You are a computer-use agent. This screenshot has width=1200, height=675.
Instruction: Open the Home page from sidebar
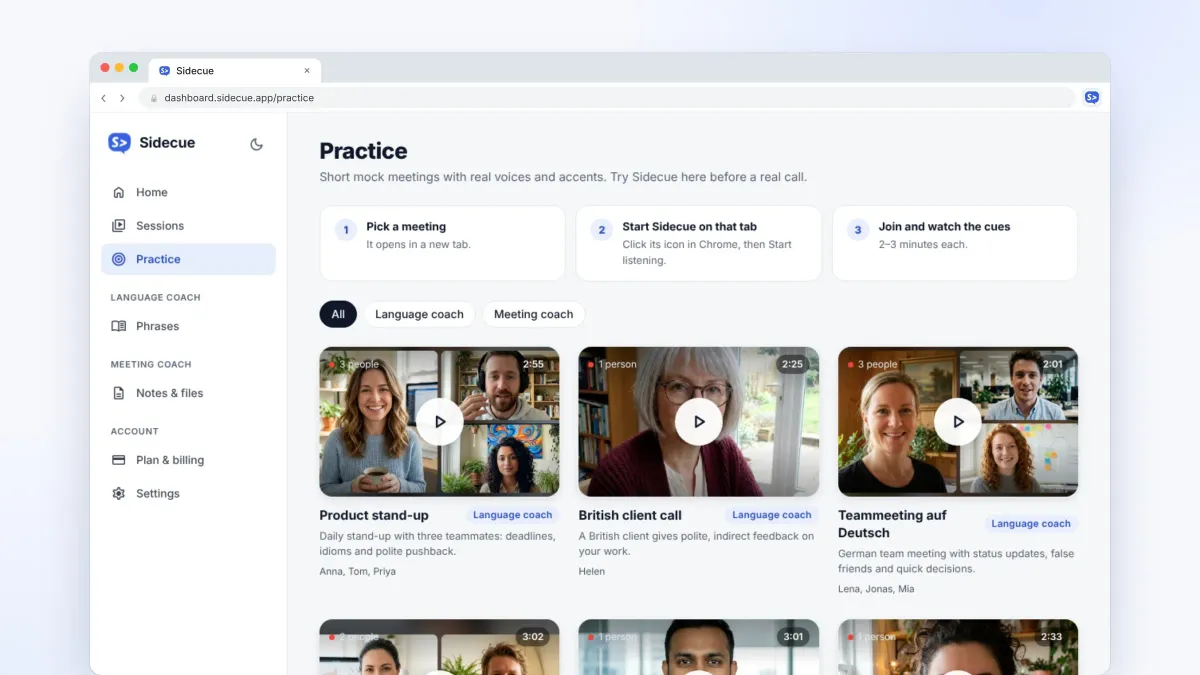click(x=188, y=192)
